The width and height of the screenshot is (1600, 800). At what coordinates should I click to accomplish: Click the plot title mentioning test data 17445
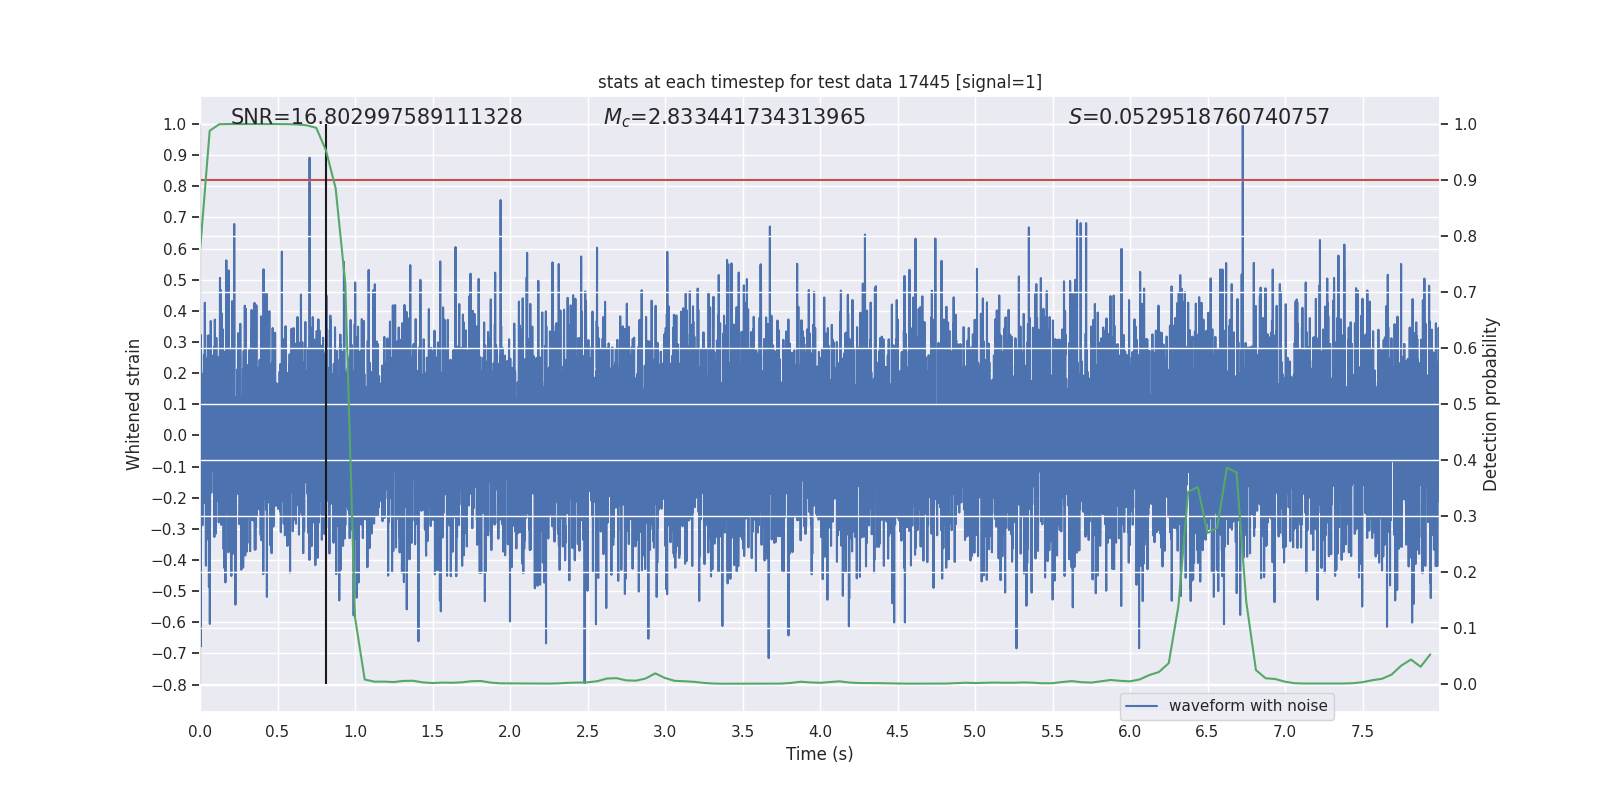pos(820,82)
